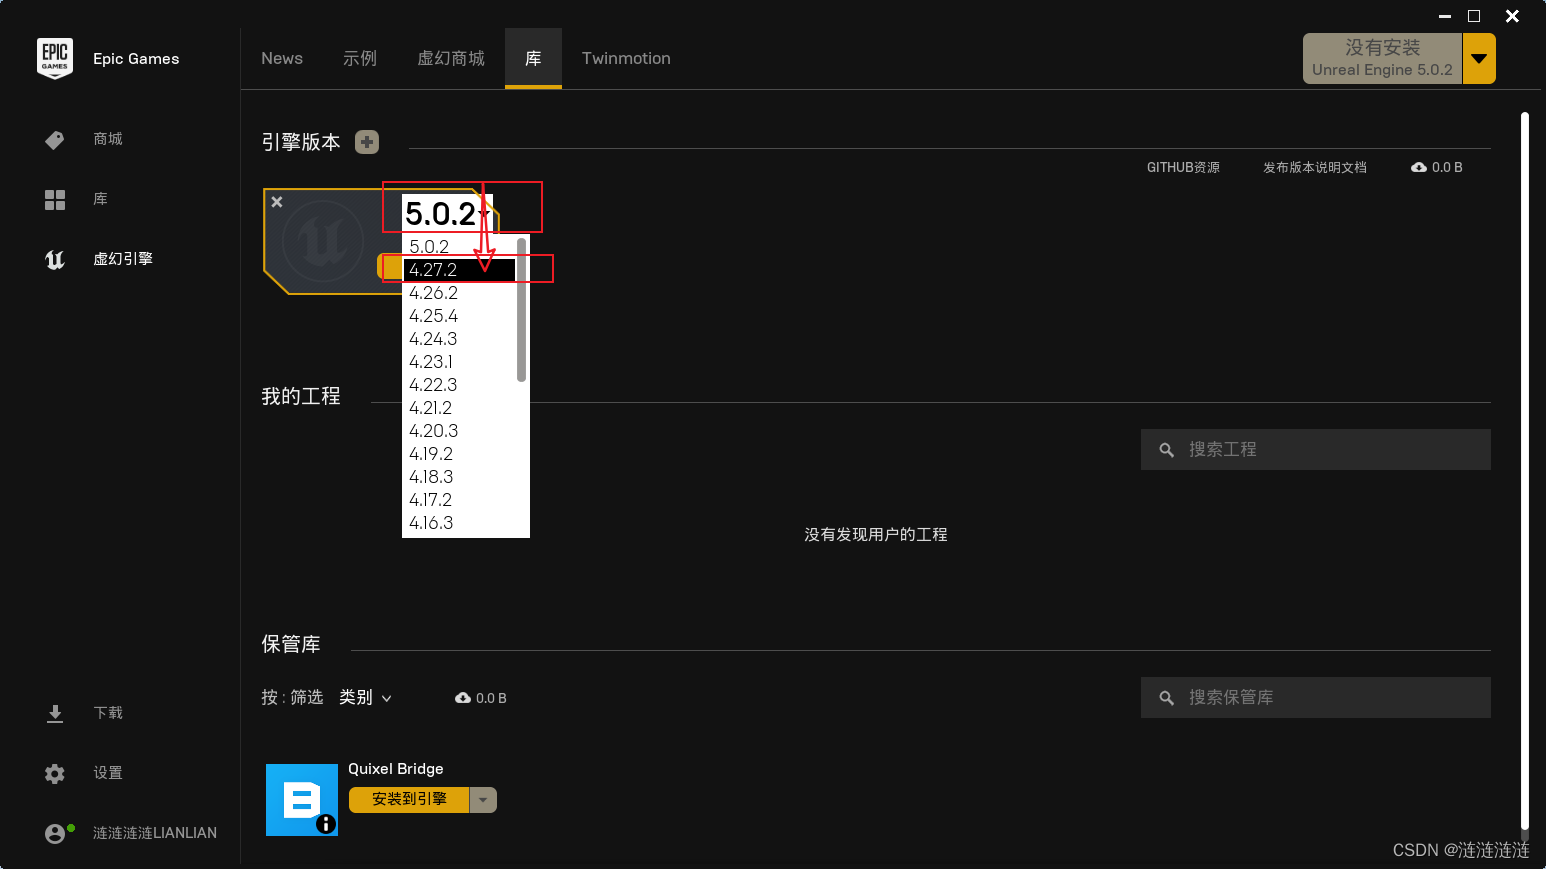
Task: Choose version 4.20.3 in the list
Action: coord(459,430)
